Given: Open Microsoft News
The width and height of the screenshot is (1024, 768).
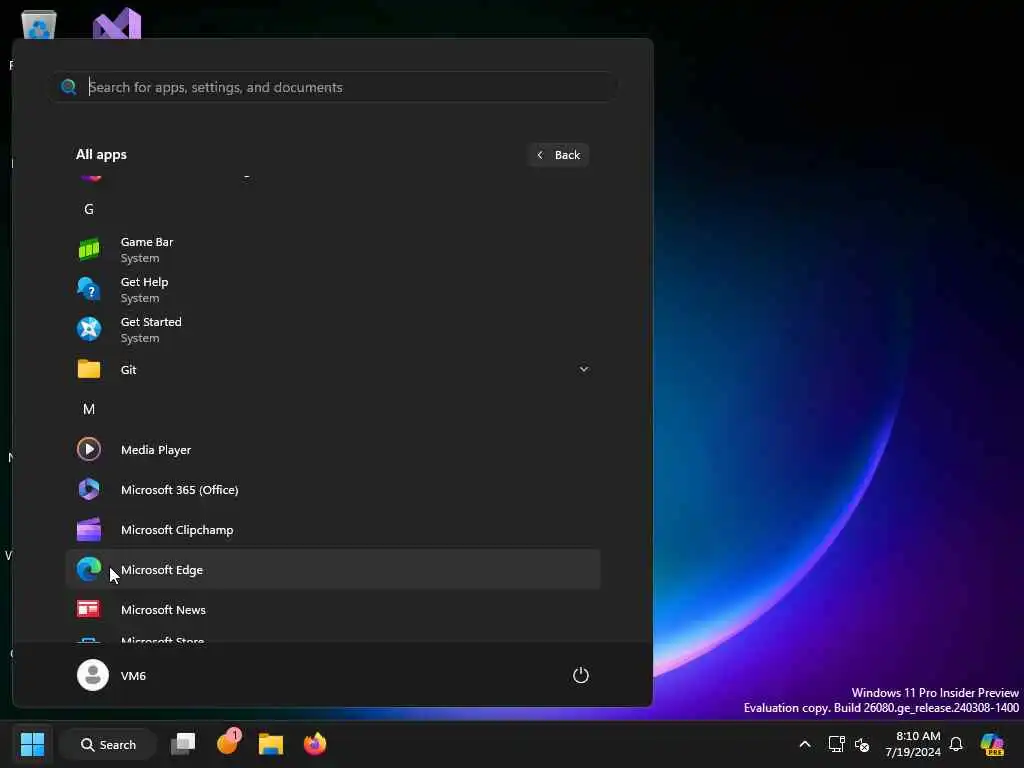Looking at the screenshot, I should click(x=332, y=609).
